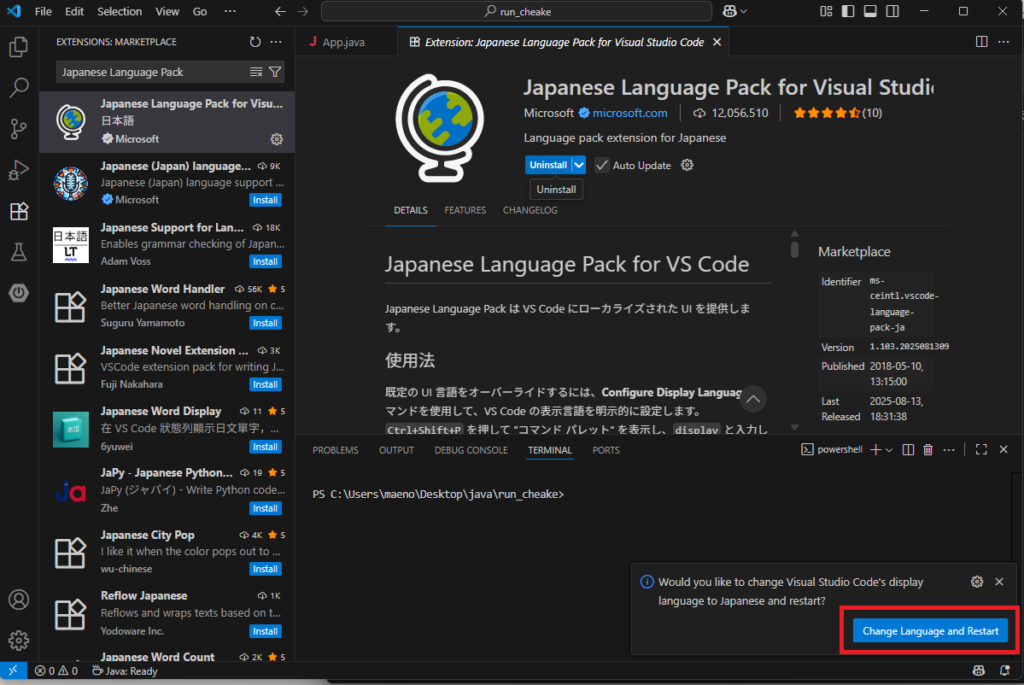1024x685 pixels.
Task: Refresh the extensions marketplace list
Action: (255, 42)
